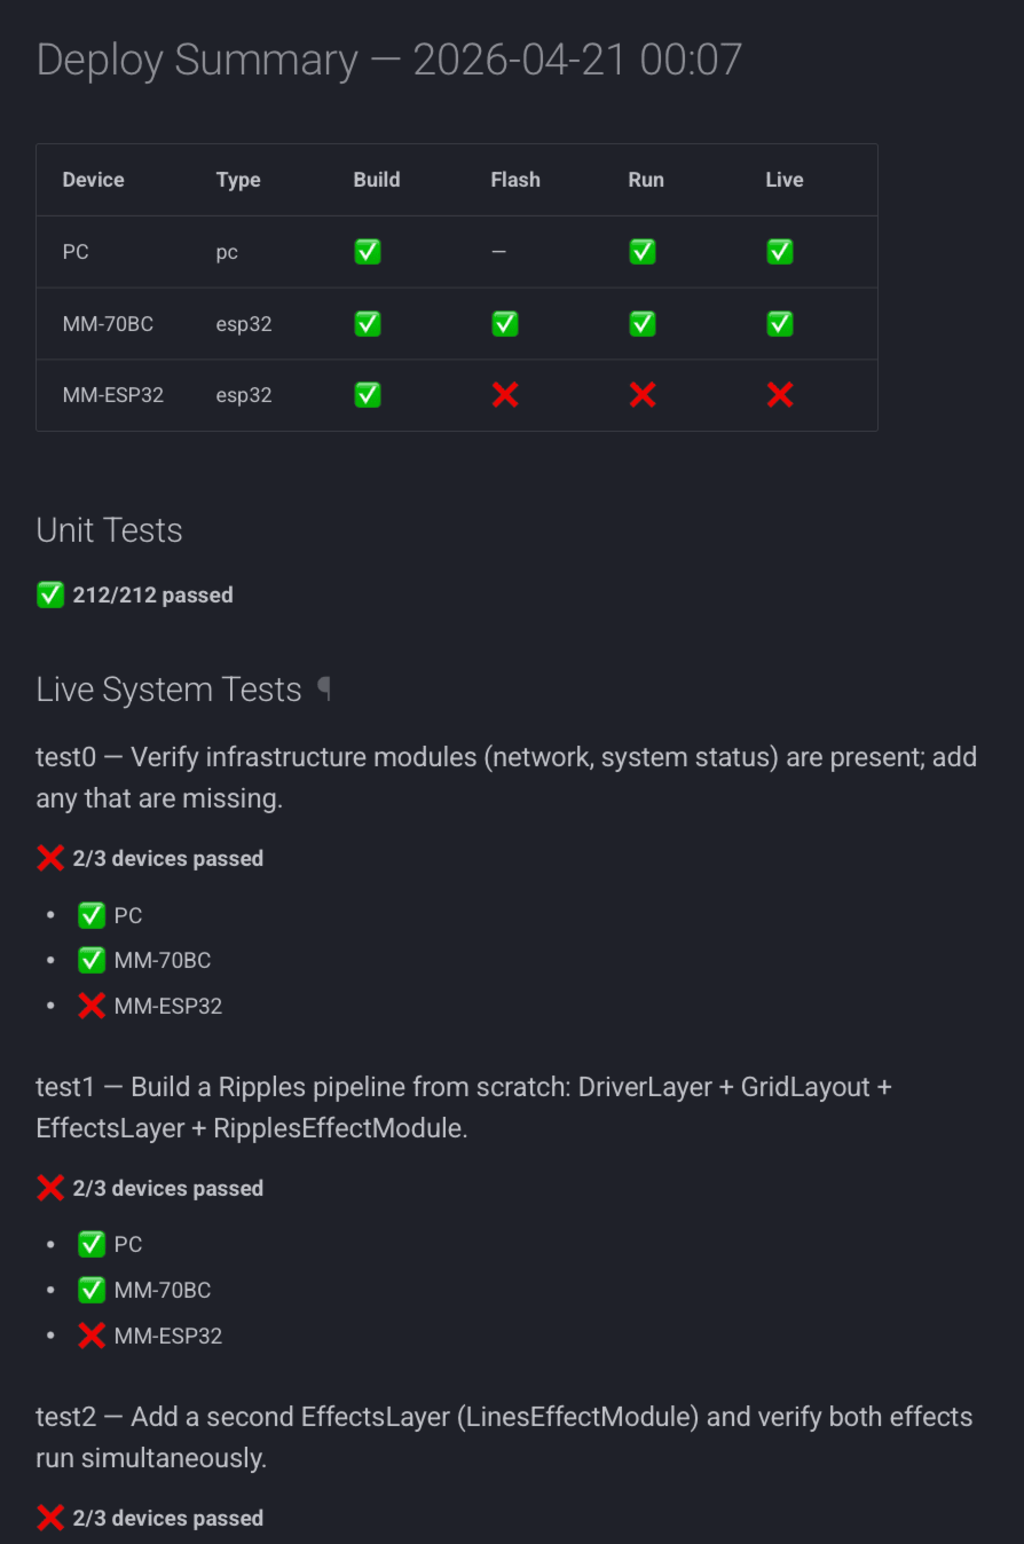The width and height of the screenshot is (1024, 1544).
Task: Click the green checkmark beside 212/212 passed
Action: coord(50,595)
